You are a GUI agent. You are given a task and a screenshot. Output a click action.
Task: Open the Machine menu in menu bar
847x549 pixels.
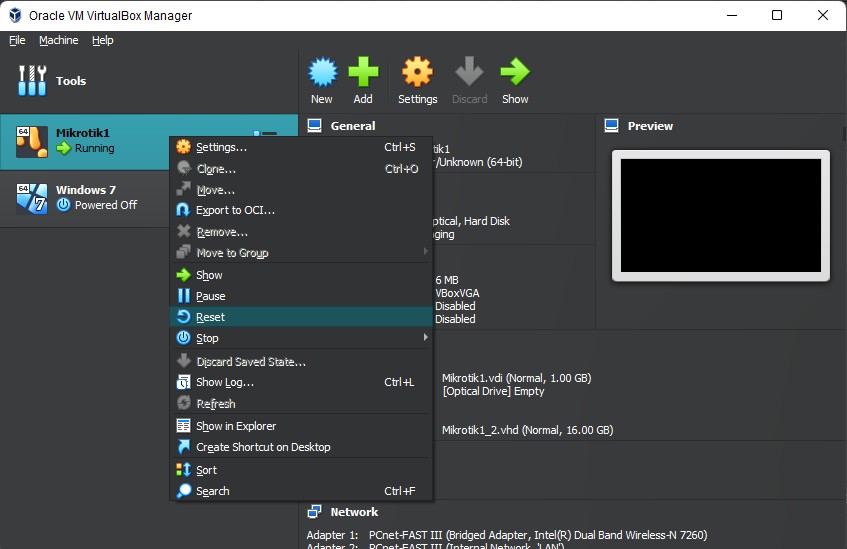pyautogui.click(x=58, y=40)
